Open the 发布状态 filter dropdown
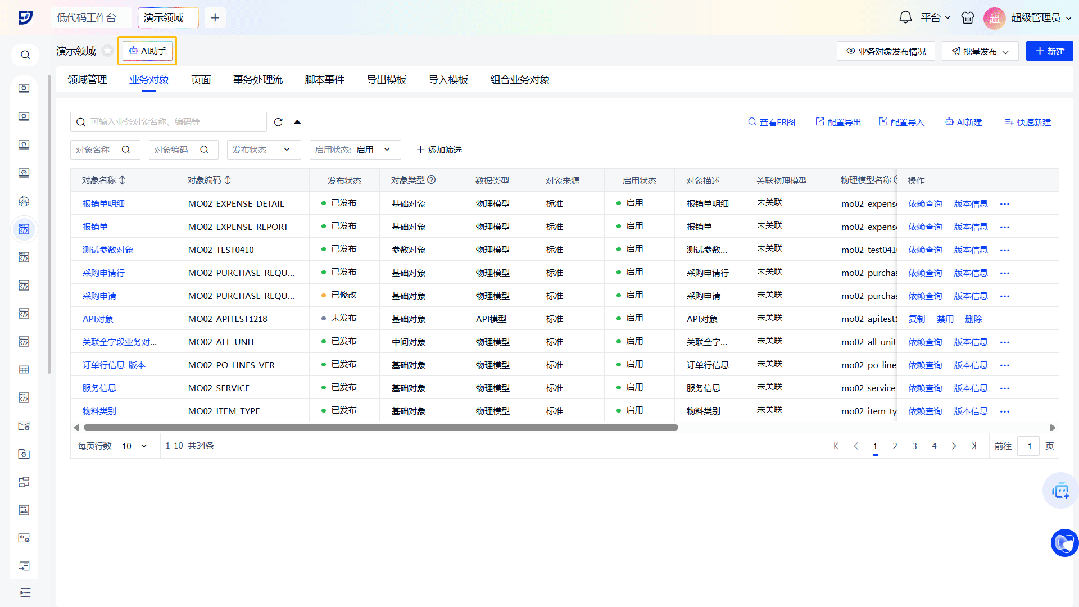This screenshot has height=607, width=1079. click(264, 149)
